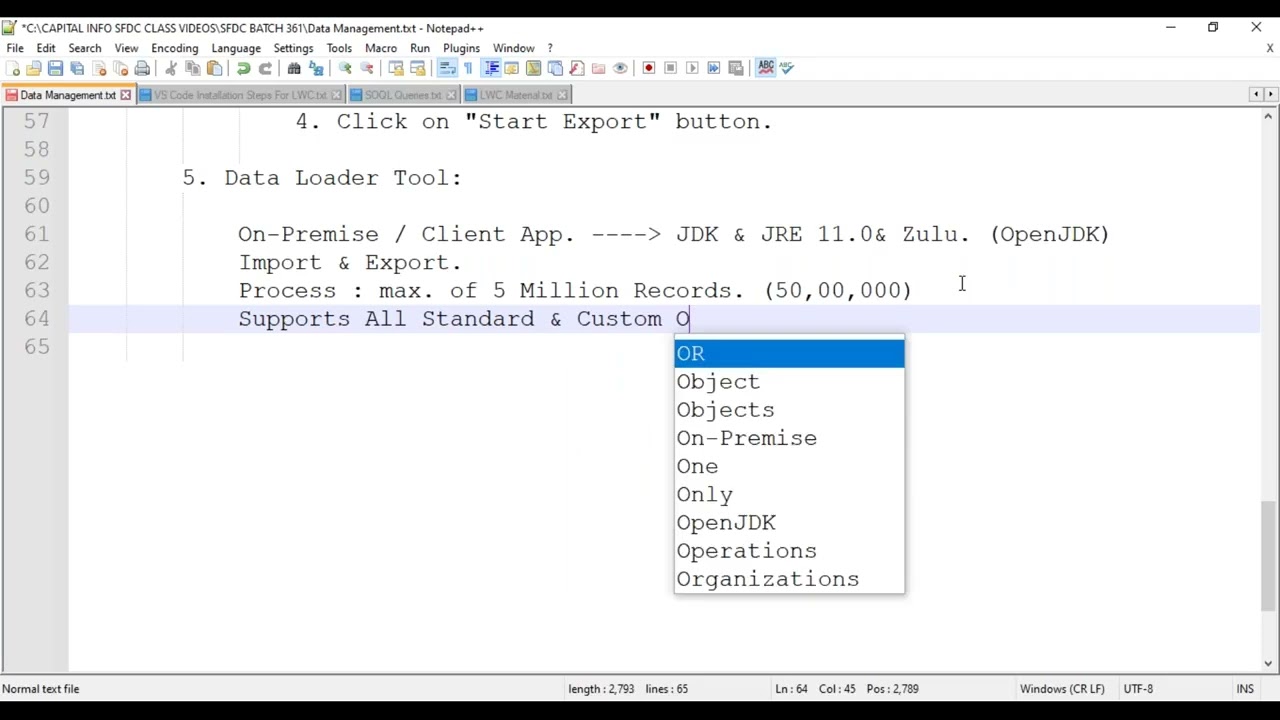Close the SOQL Queries.txt tab
Screen dimensions: 1280x720
(451, 95)
